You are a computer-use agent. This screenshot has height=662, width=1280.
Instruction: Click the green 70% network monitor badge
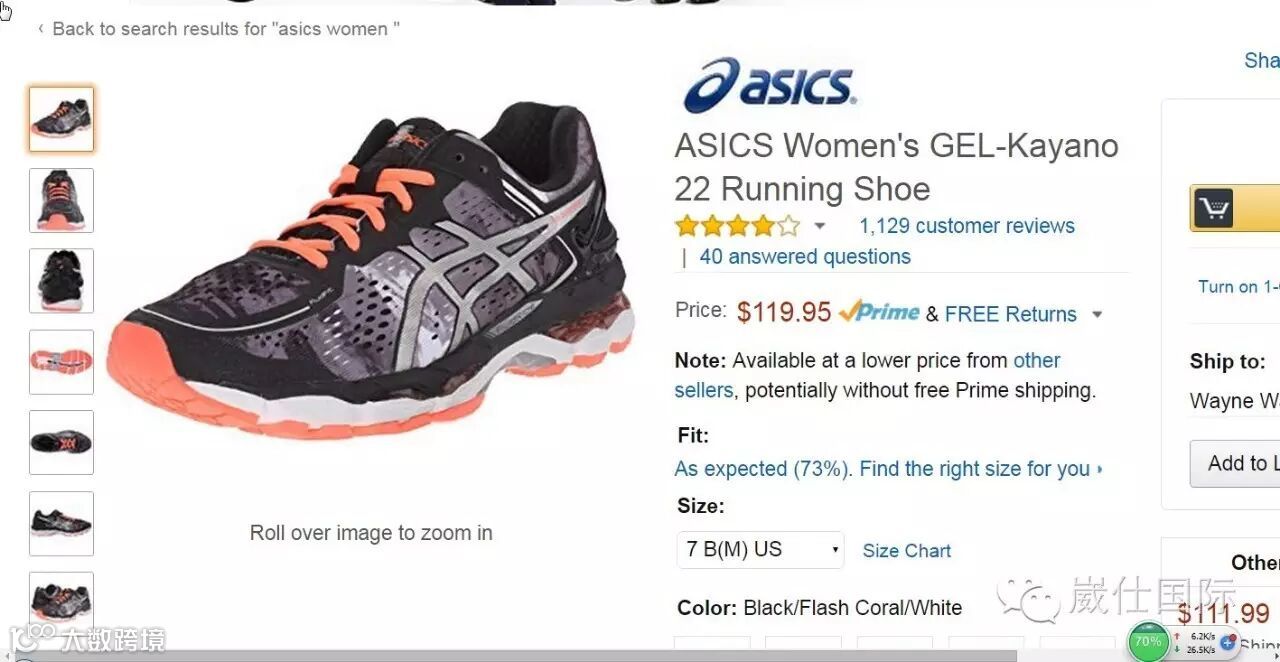(x=1148, y=641)
